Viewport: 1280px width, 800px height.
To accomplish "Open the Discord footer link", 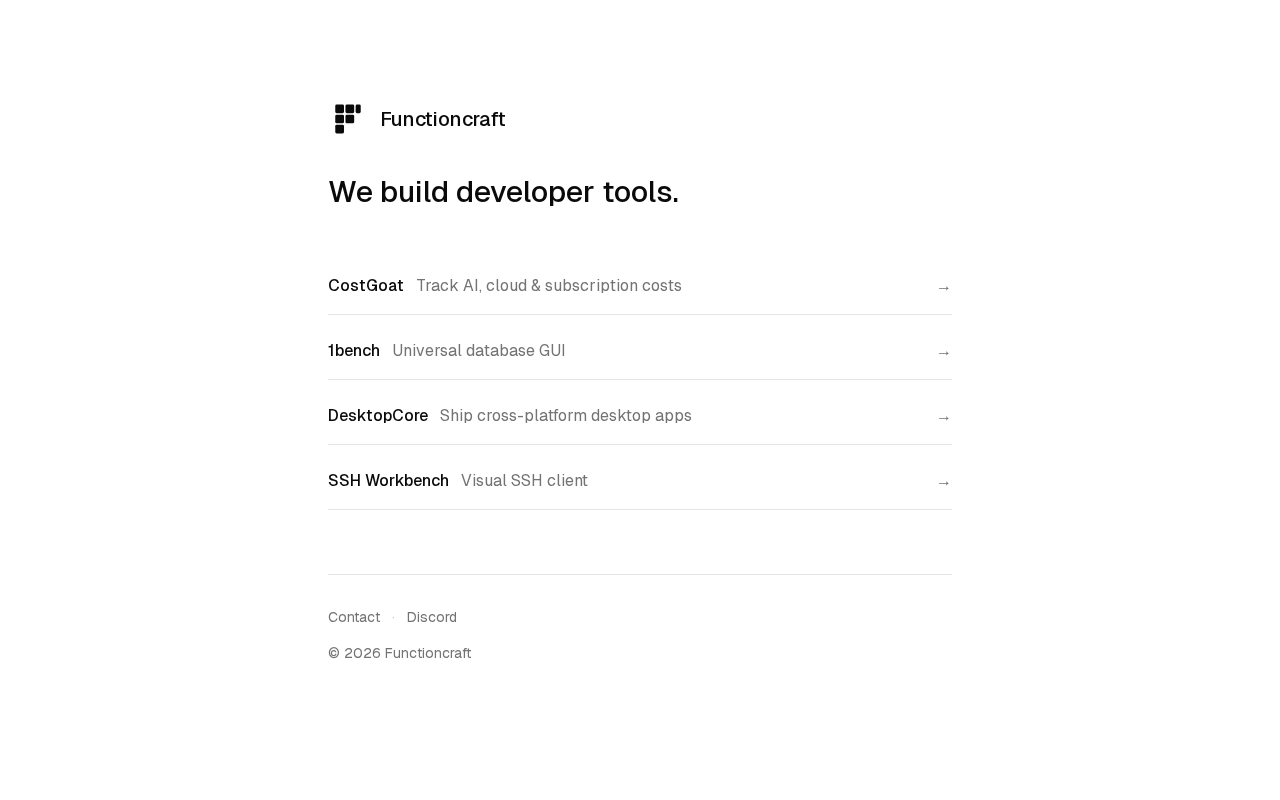I will 431,617.
